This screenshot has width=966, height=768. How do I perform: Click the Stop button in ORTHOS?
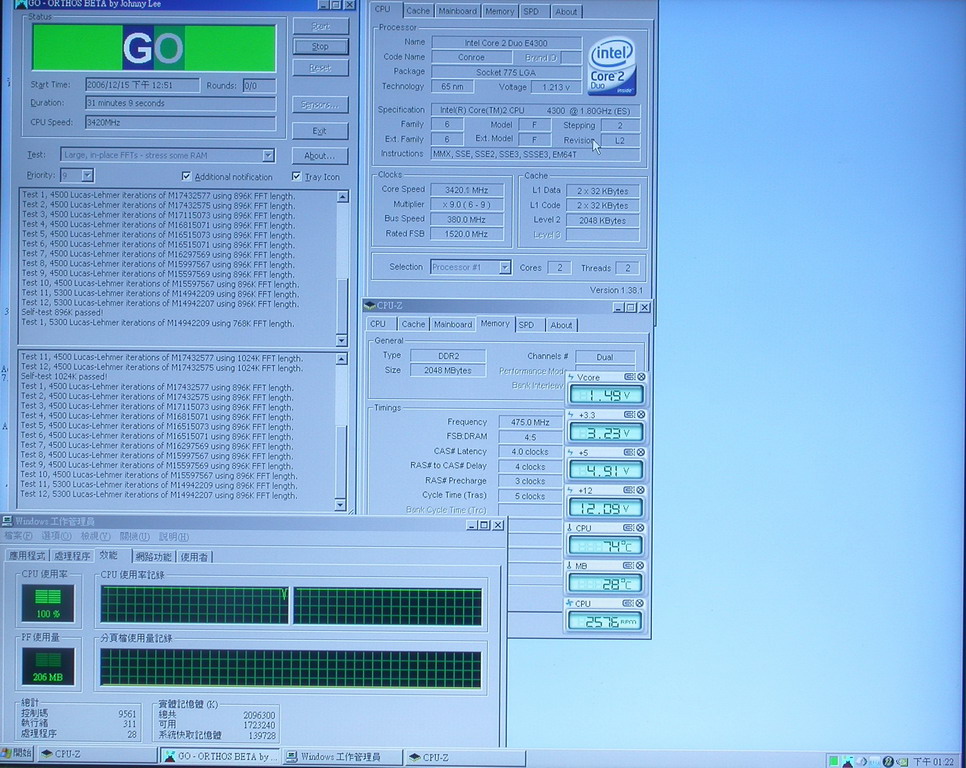click(x=320, y=47)
